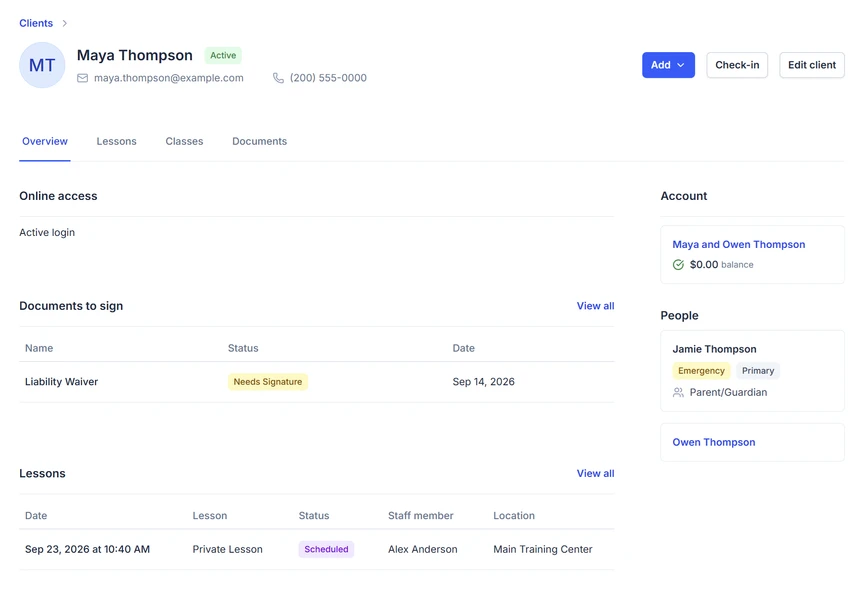Click the Active status badge

(223, 56)
